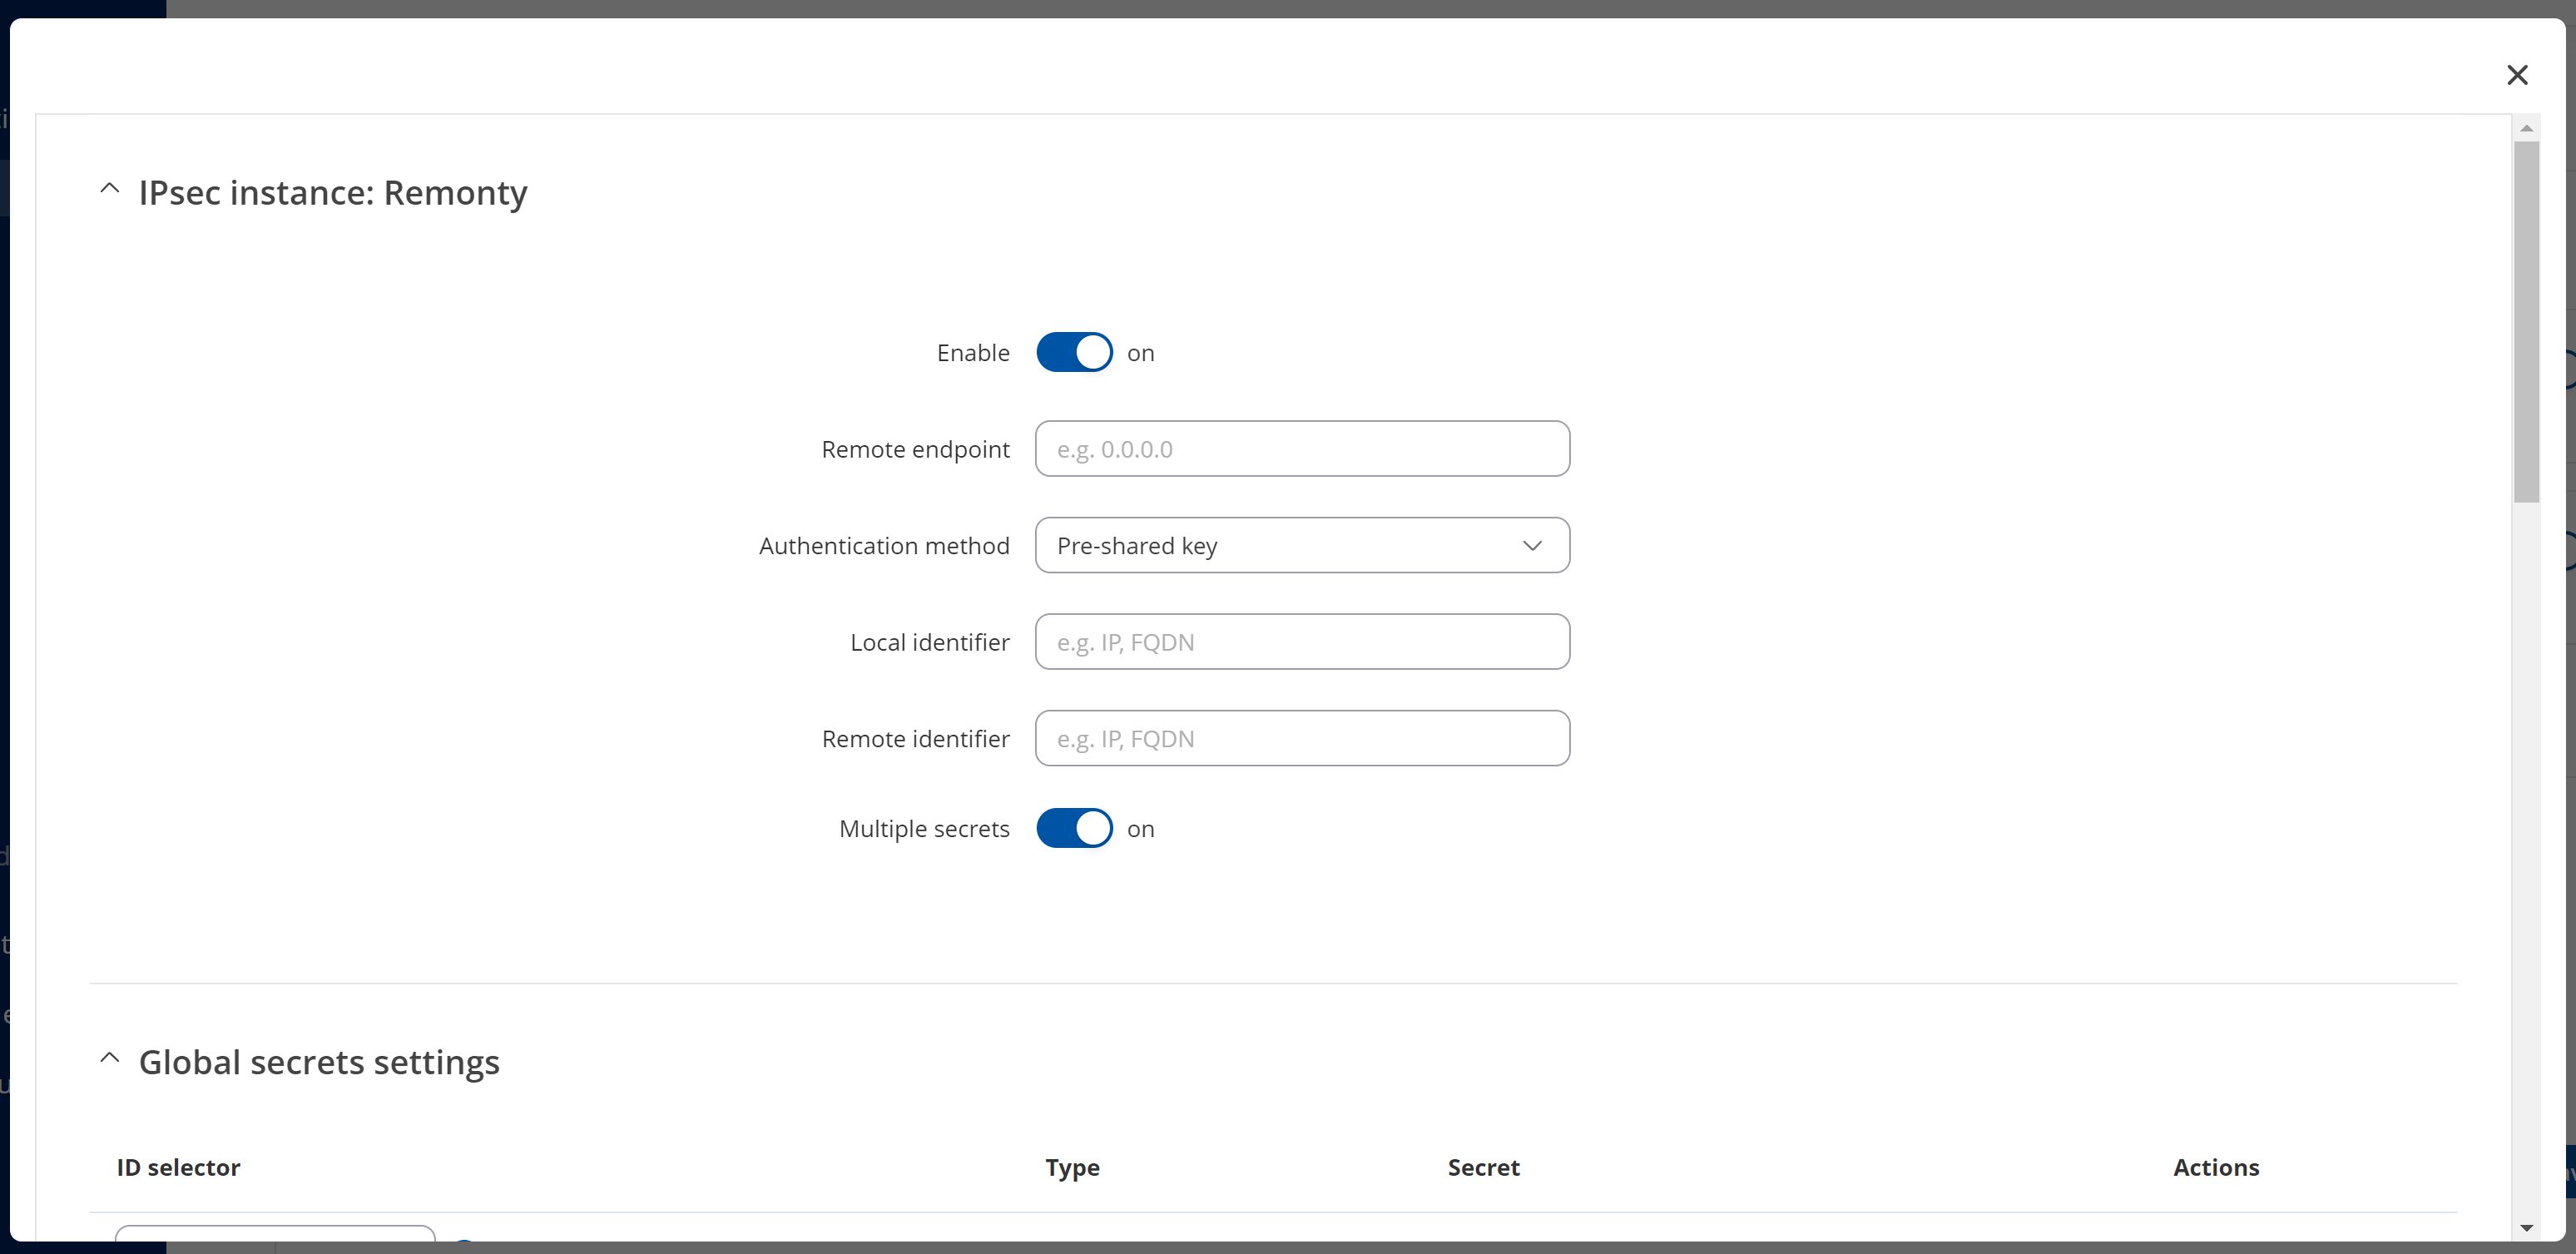2576x1254 pixels.
Task: Close the IPsec configuration dialog
Action: tap(2517, 75)
